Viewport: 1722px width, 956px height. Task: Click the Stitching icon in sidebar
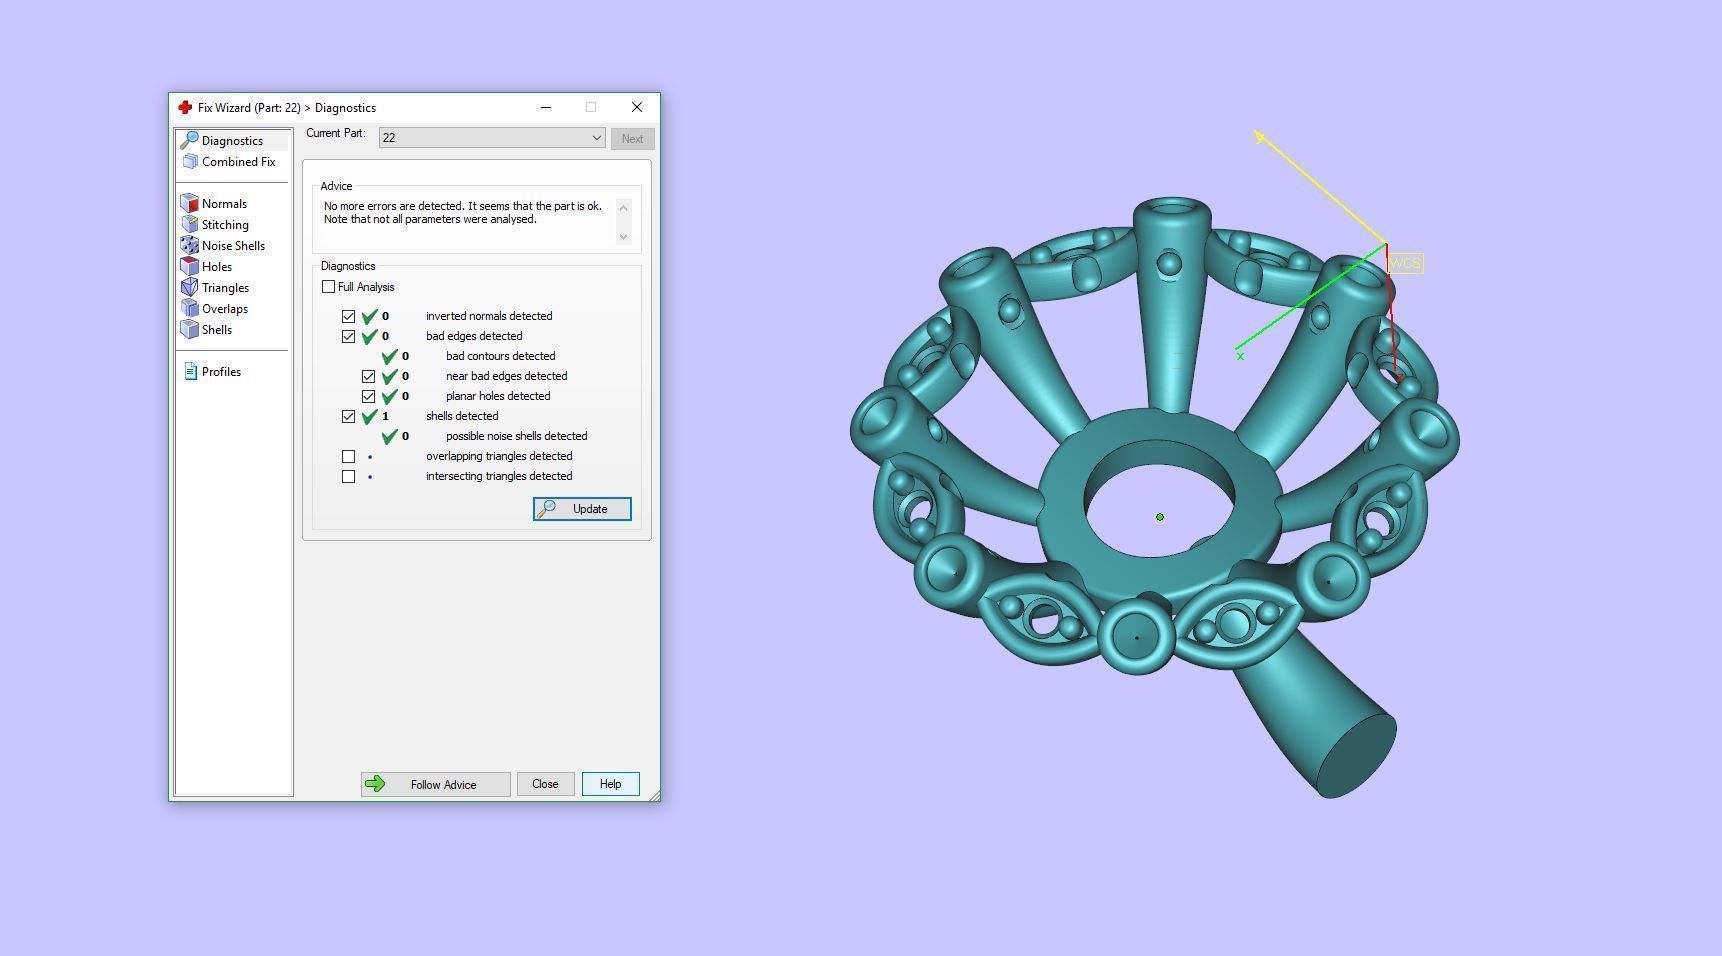(190, 224)
